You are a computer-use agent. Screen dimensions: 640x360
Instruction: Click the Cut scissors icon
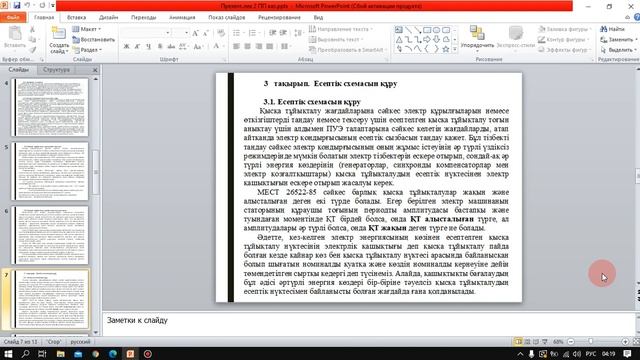(32, 29)
